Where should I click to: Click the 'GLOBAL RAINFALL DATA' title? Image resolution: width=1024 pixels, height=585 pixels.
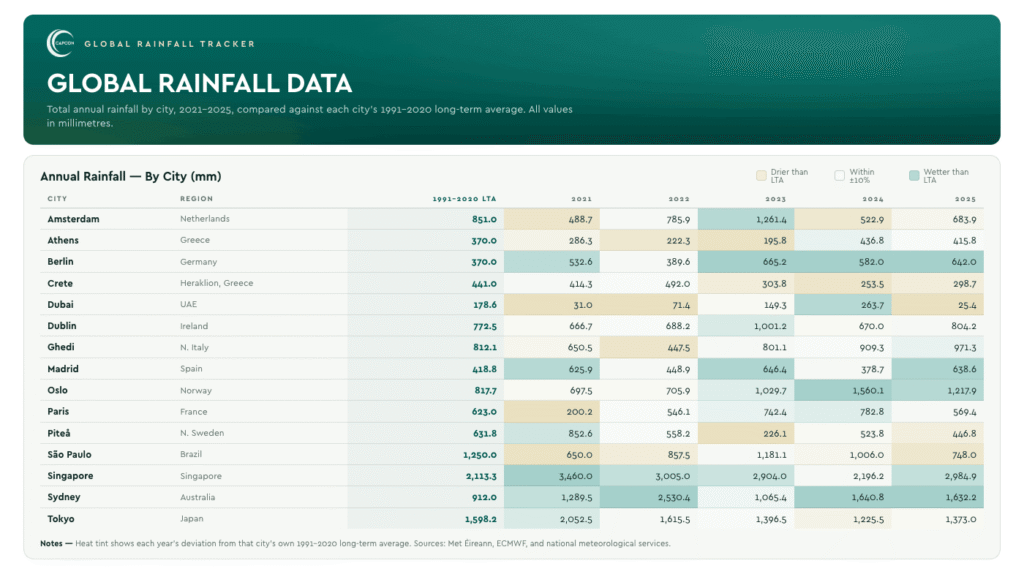[x=199, y=84]
